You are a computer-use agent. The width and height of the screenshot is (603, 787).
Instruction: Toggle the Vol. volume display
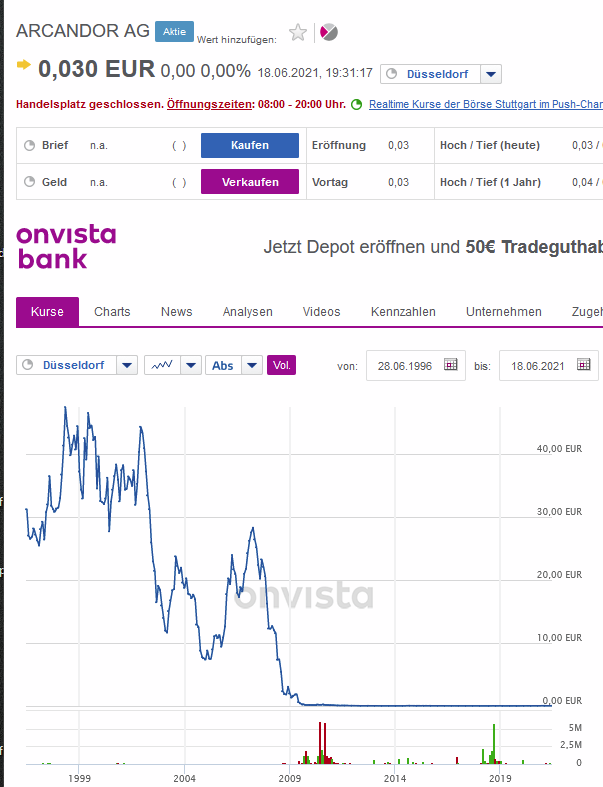tap(281, 365)
